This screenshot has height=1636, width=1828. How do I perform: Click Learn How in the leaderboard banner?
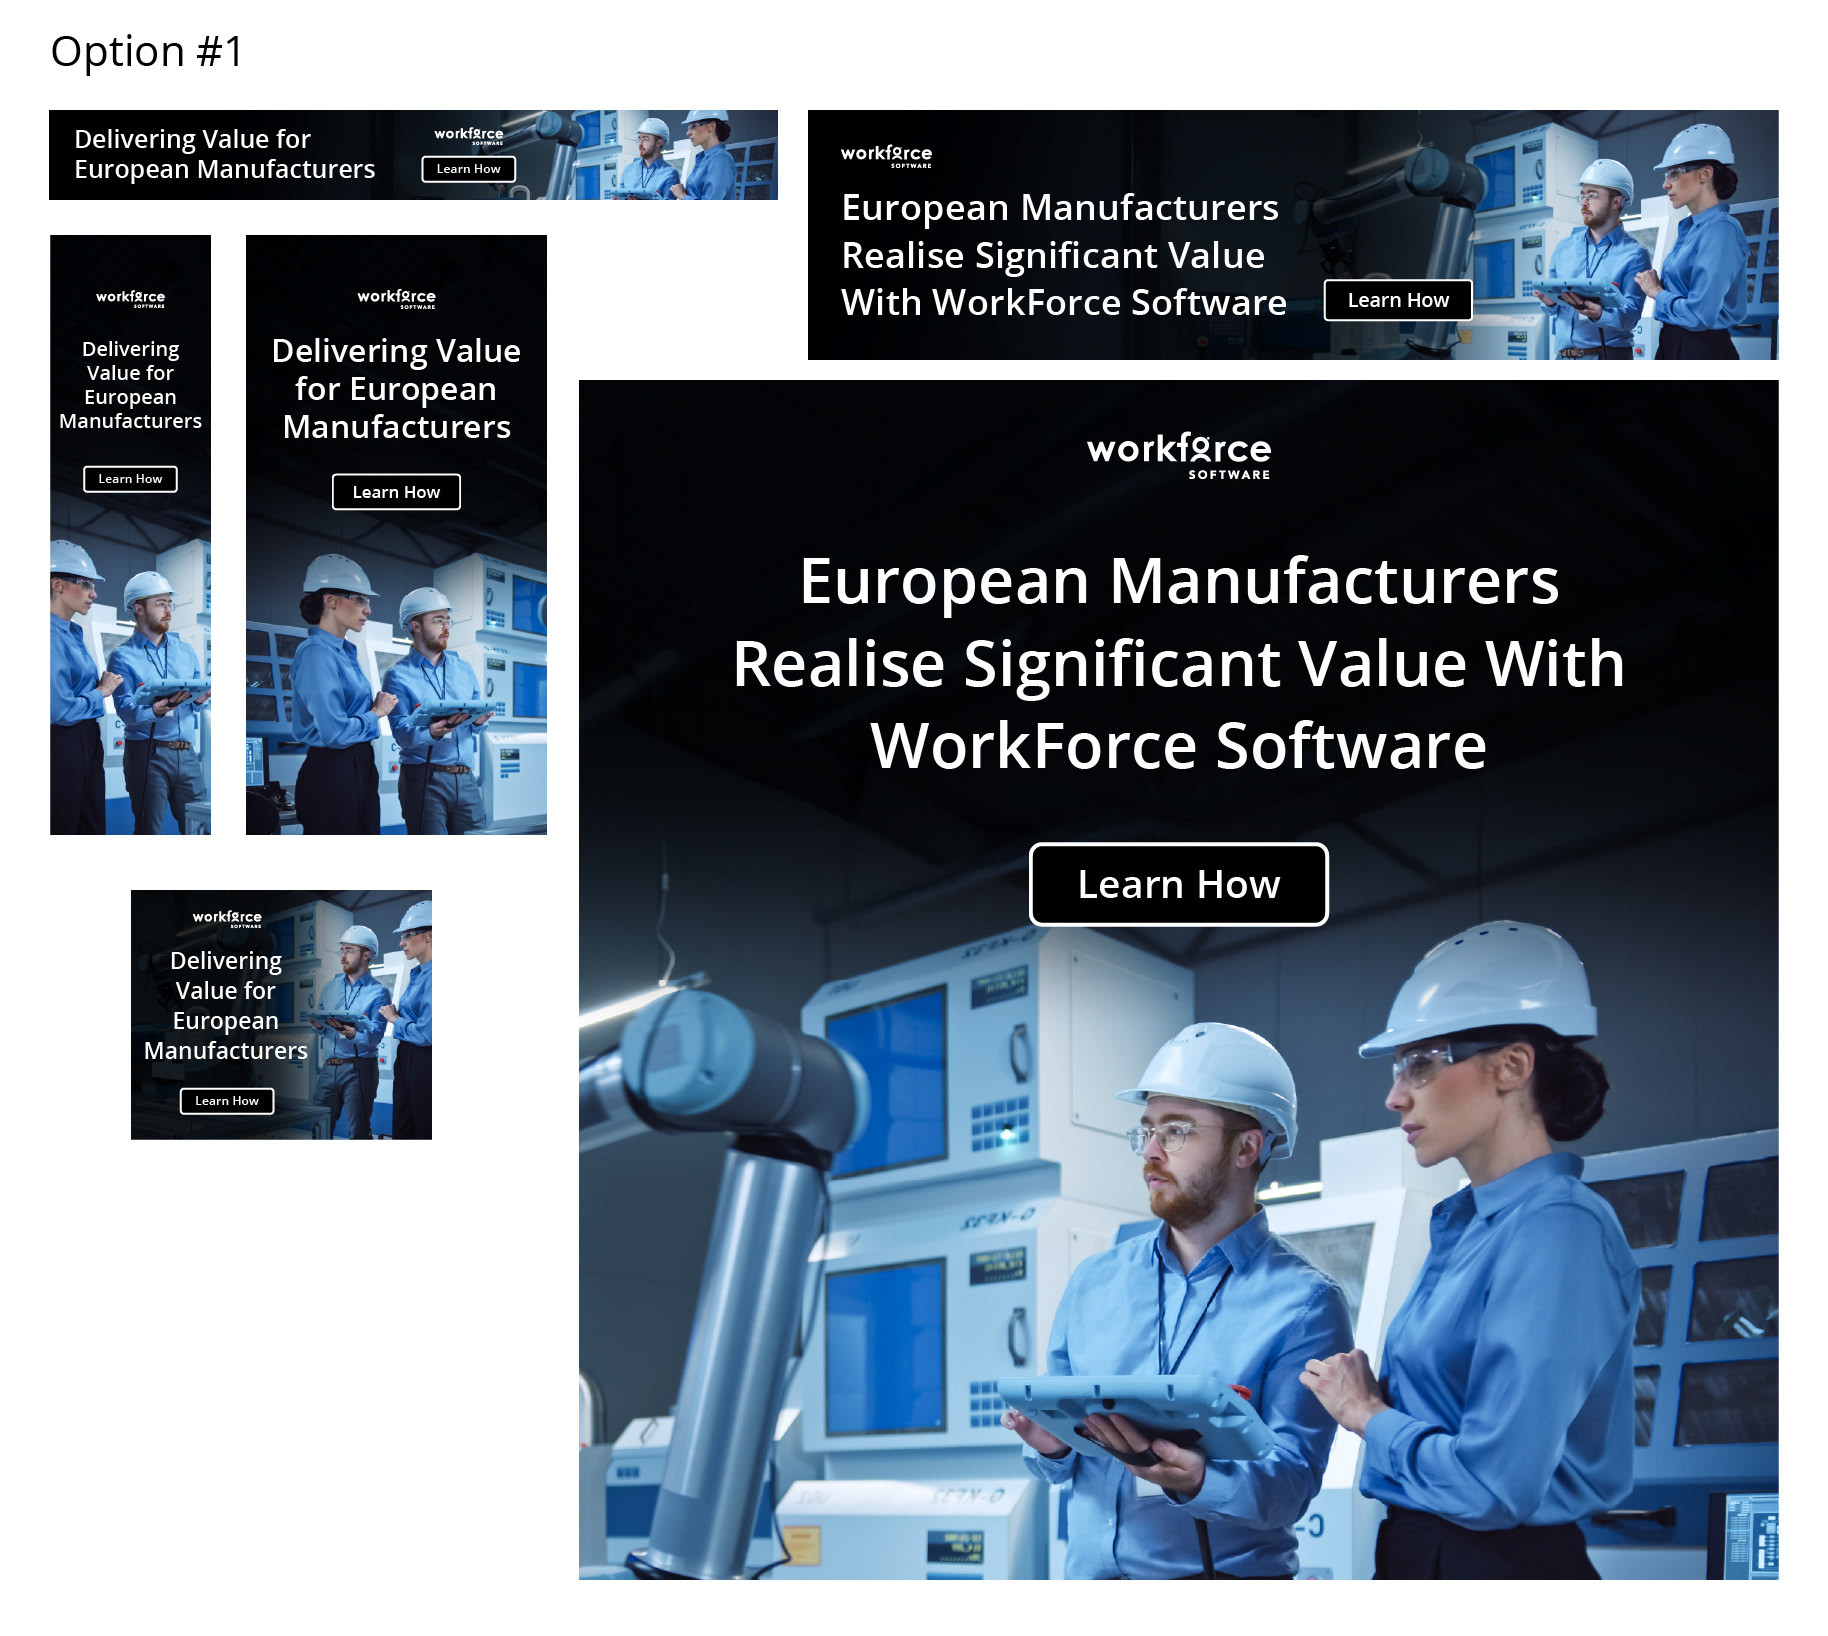pos(468,169)
